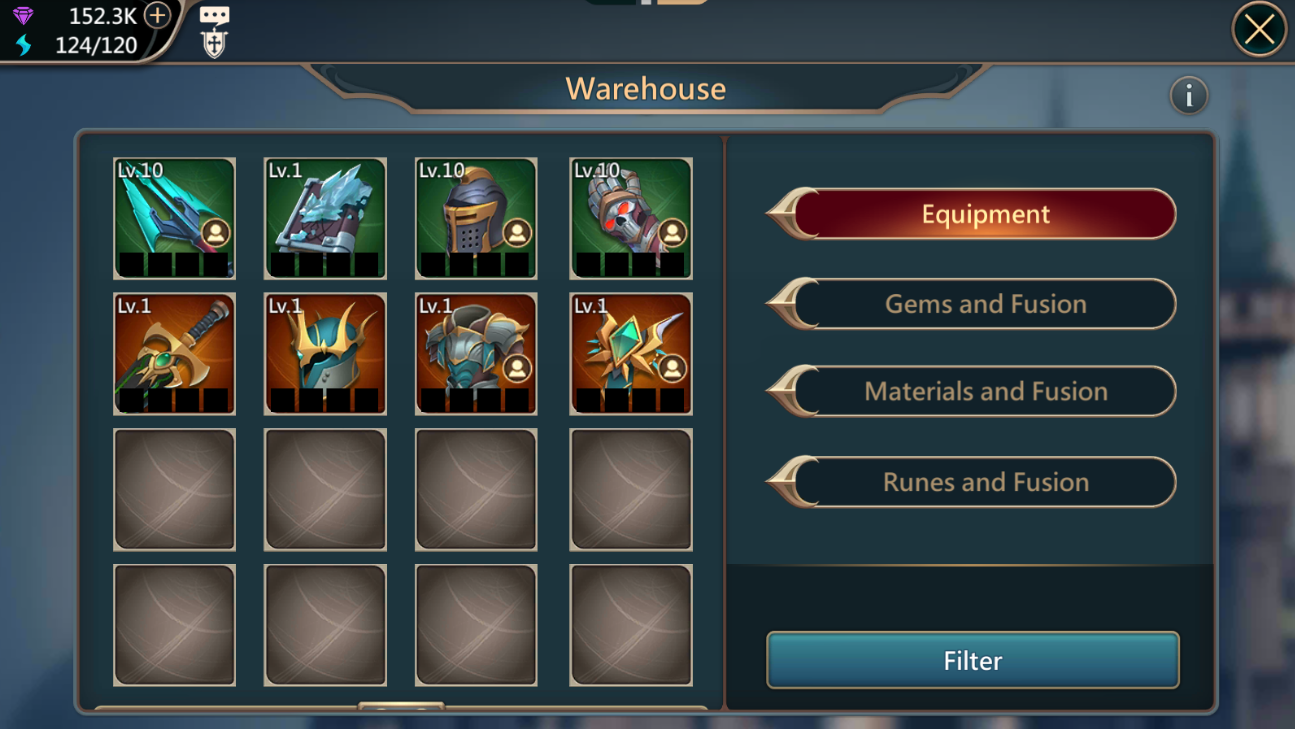Close the Warehouse with the X button
This screenshot has height=729, width=1295.
[x=1259, y=30]
